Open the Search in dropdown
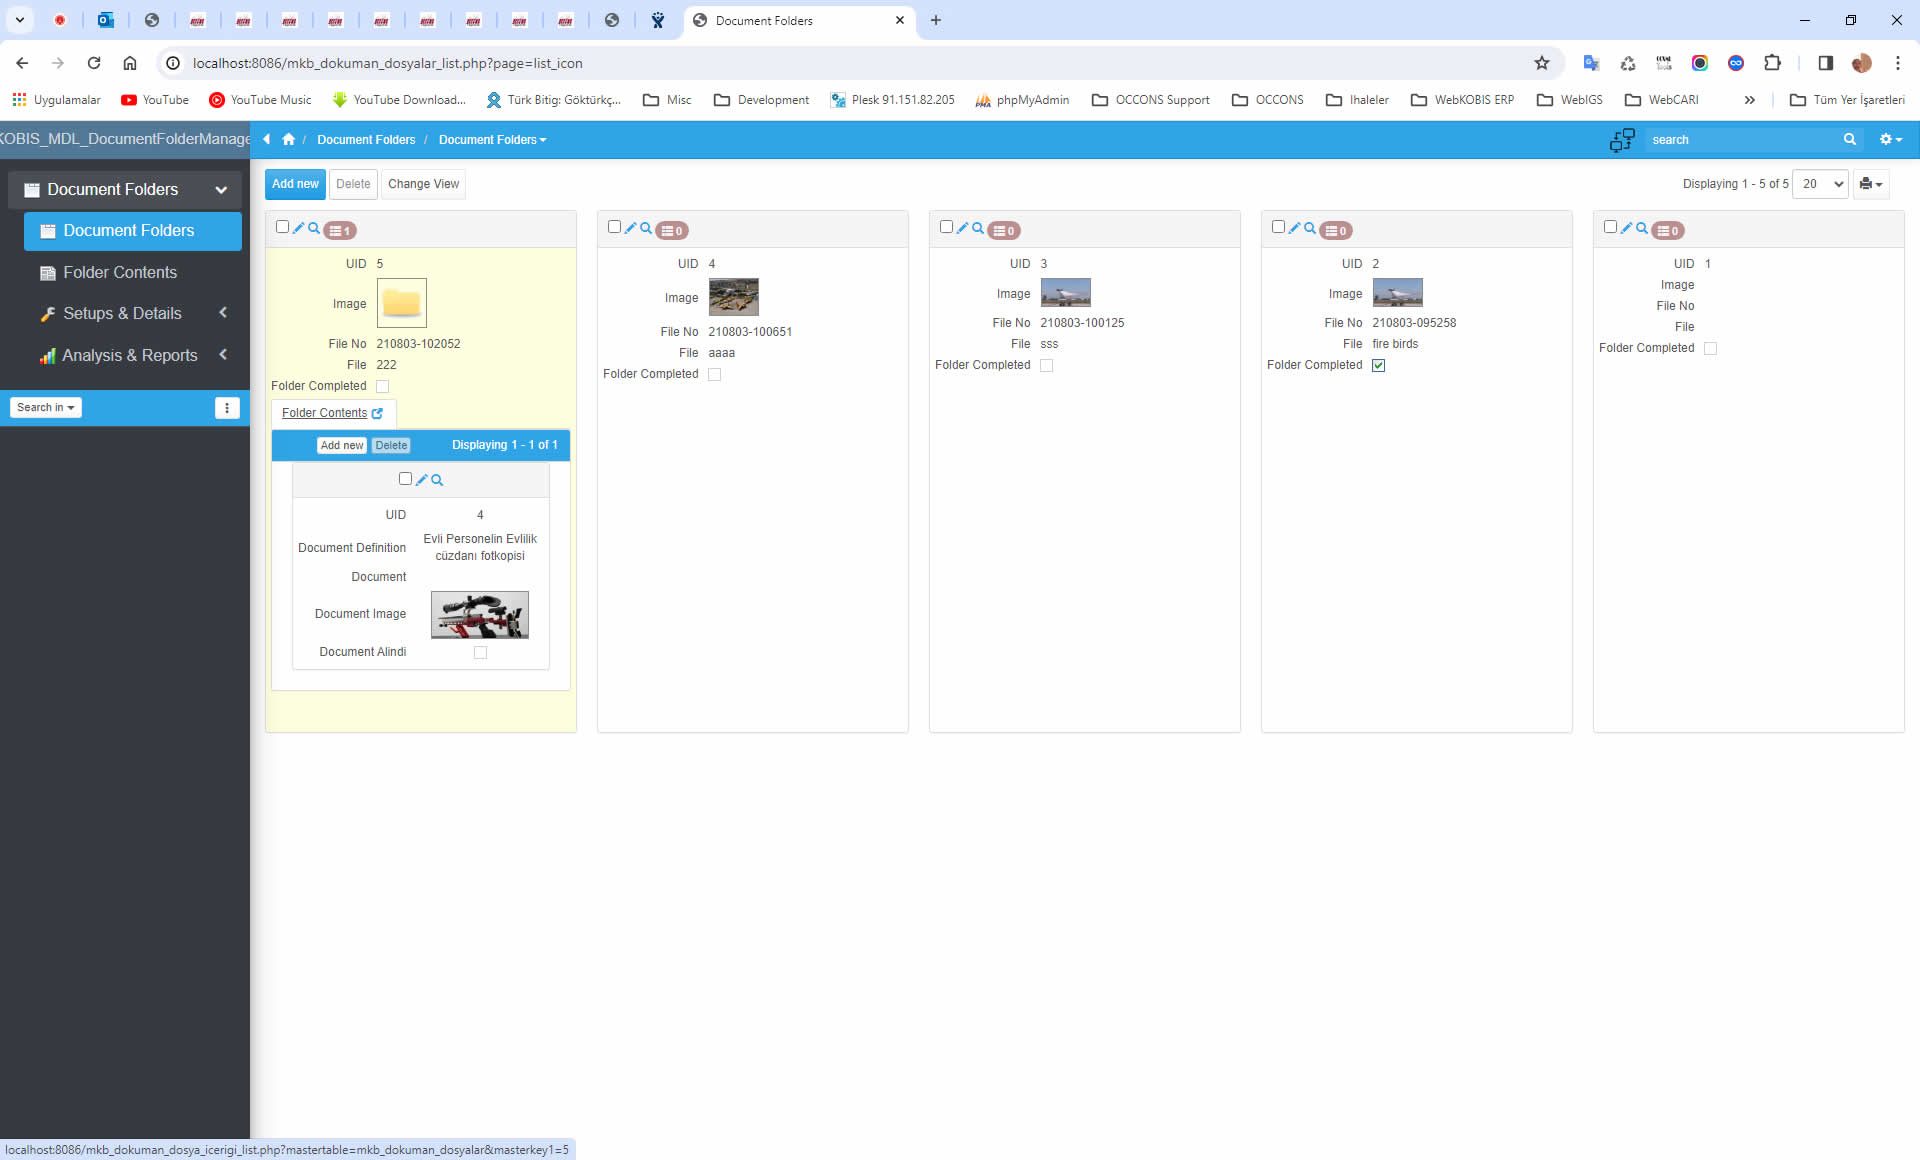 click(46, 407)
